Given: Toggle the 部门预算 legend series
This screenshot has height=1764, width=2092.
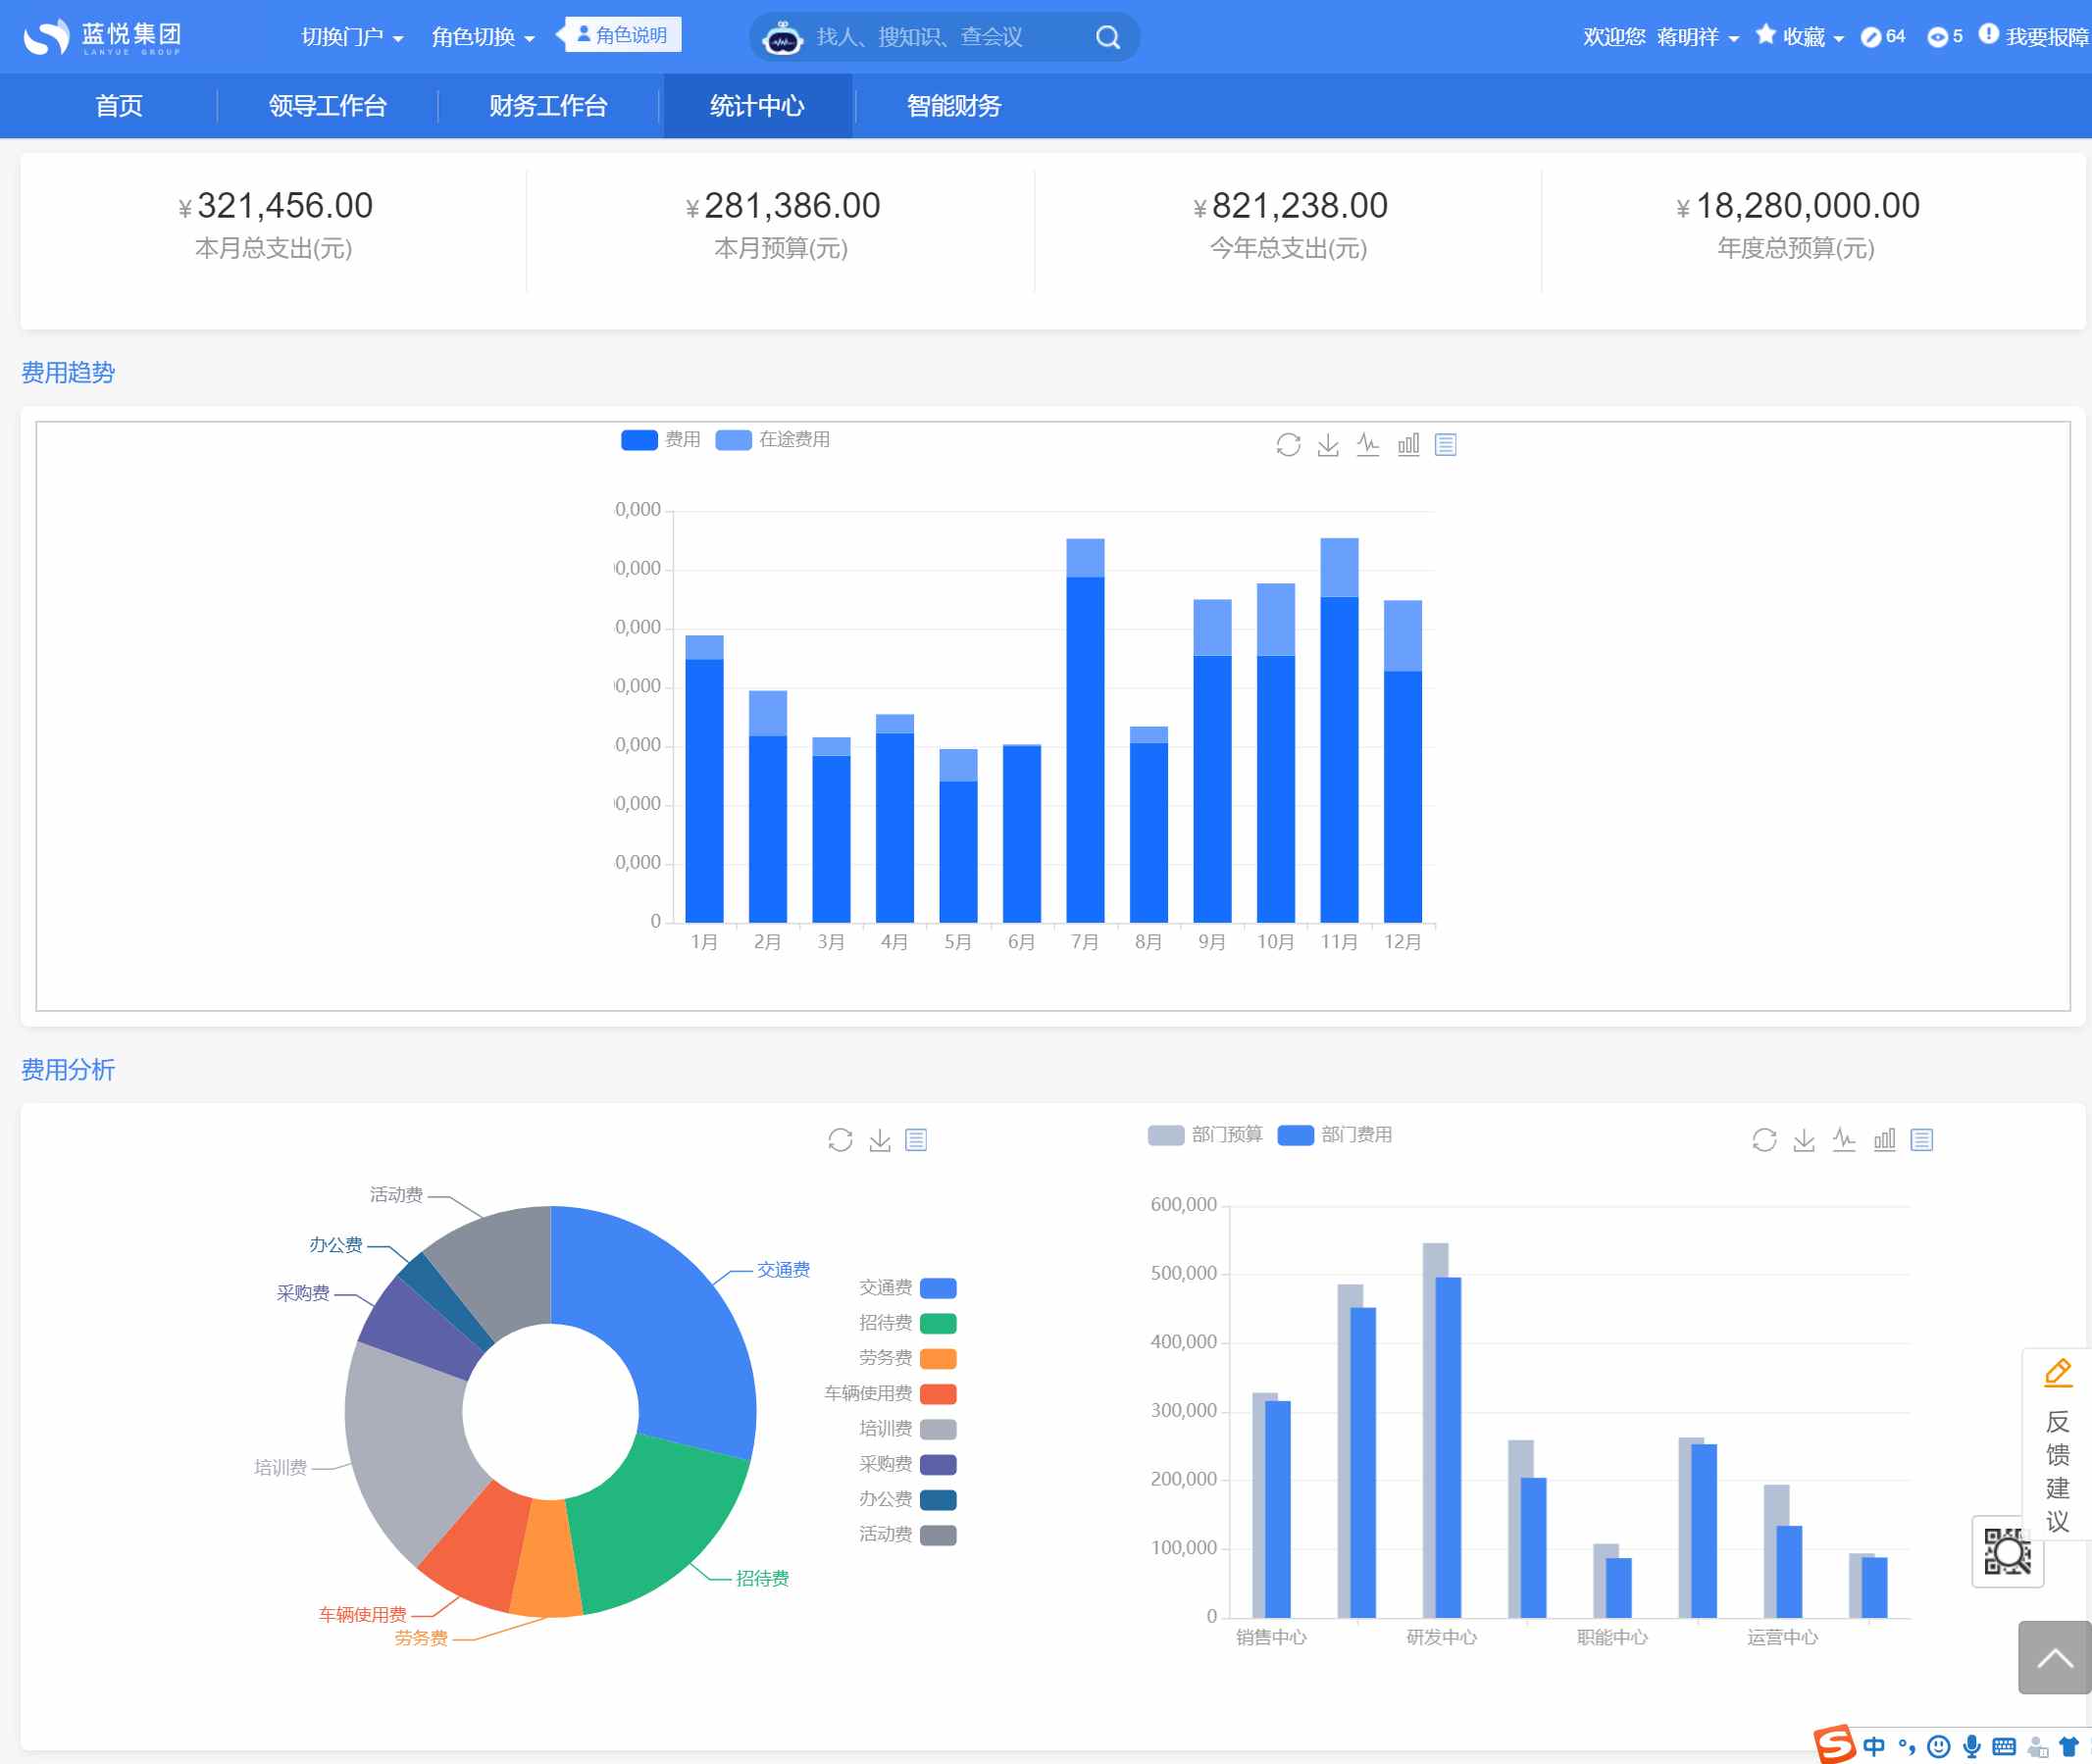Looking at the screenshot, I should (1205, 1135).
